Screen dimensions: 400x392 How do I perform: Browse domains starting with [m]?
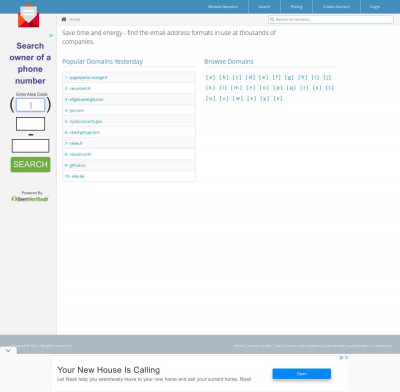pos(236,88)
